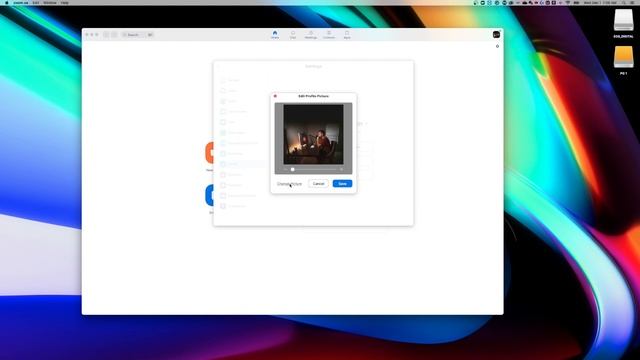Close the Edit Profile Picture dialog with red dot
The height and width of the screenshot is (360, 640).
coord(275,96)
